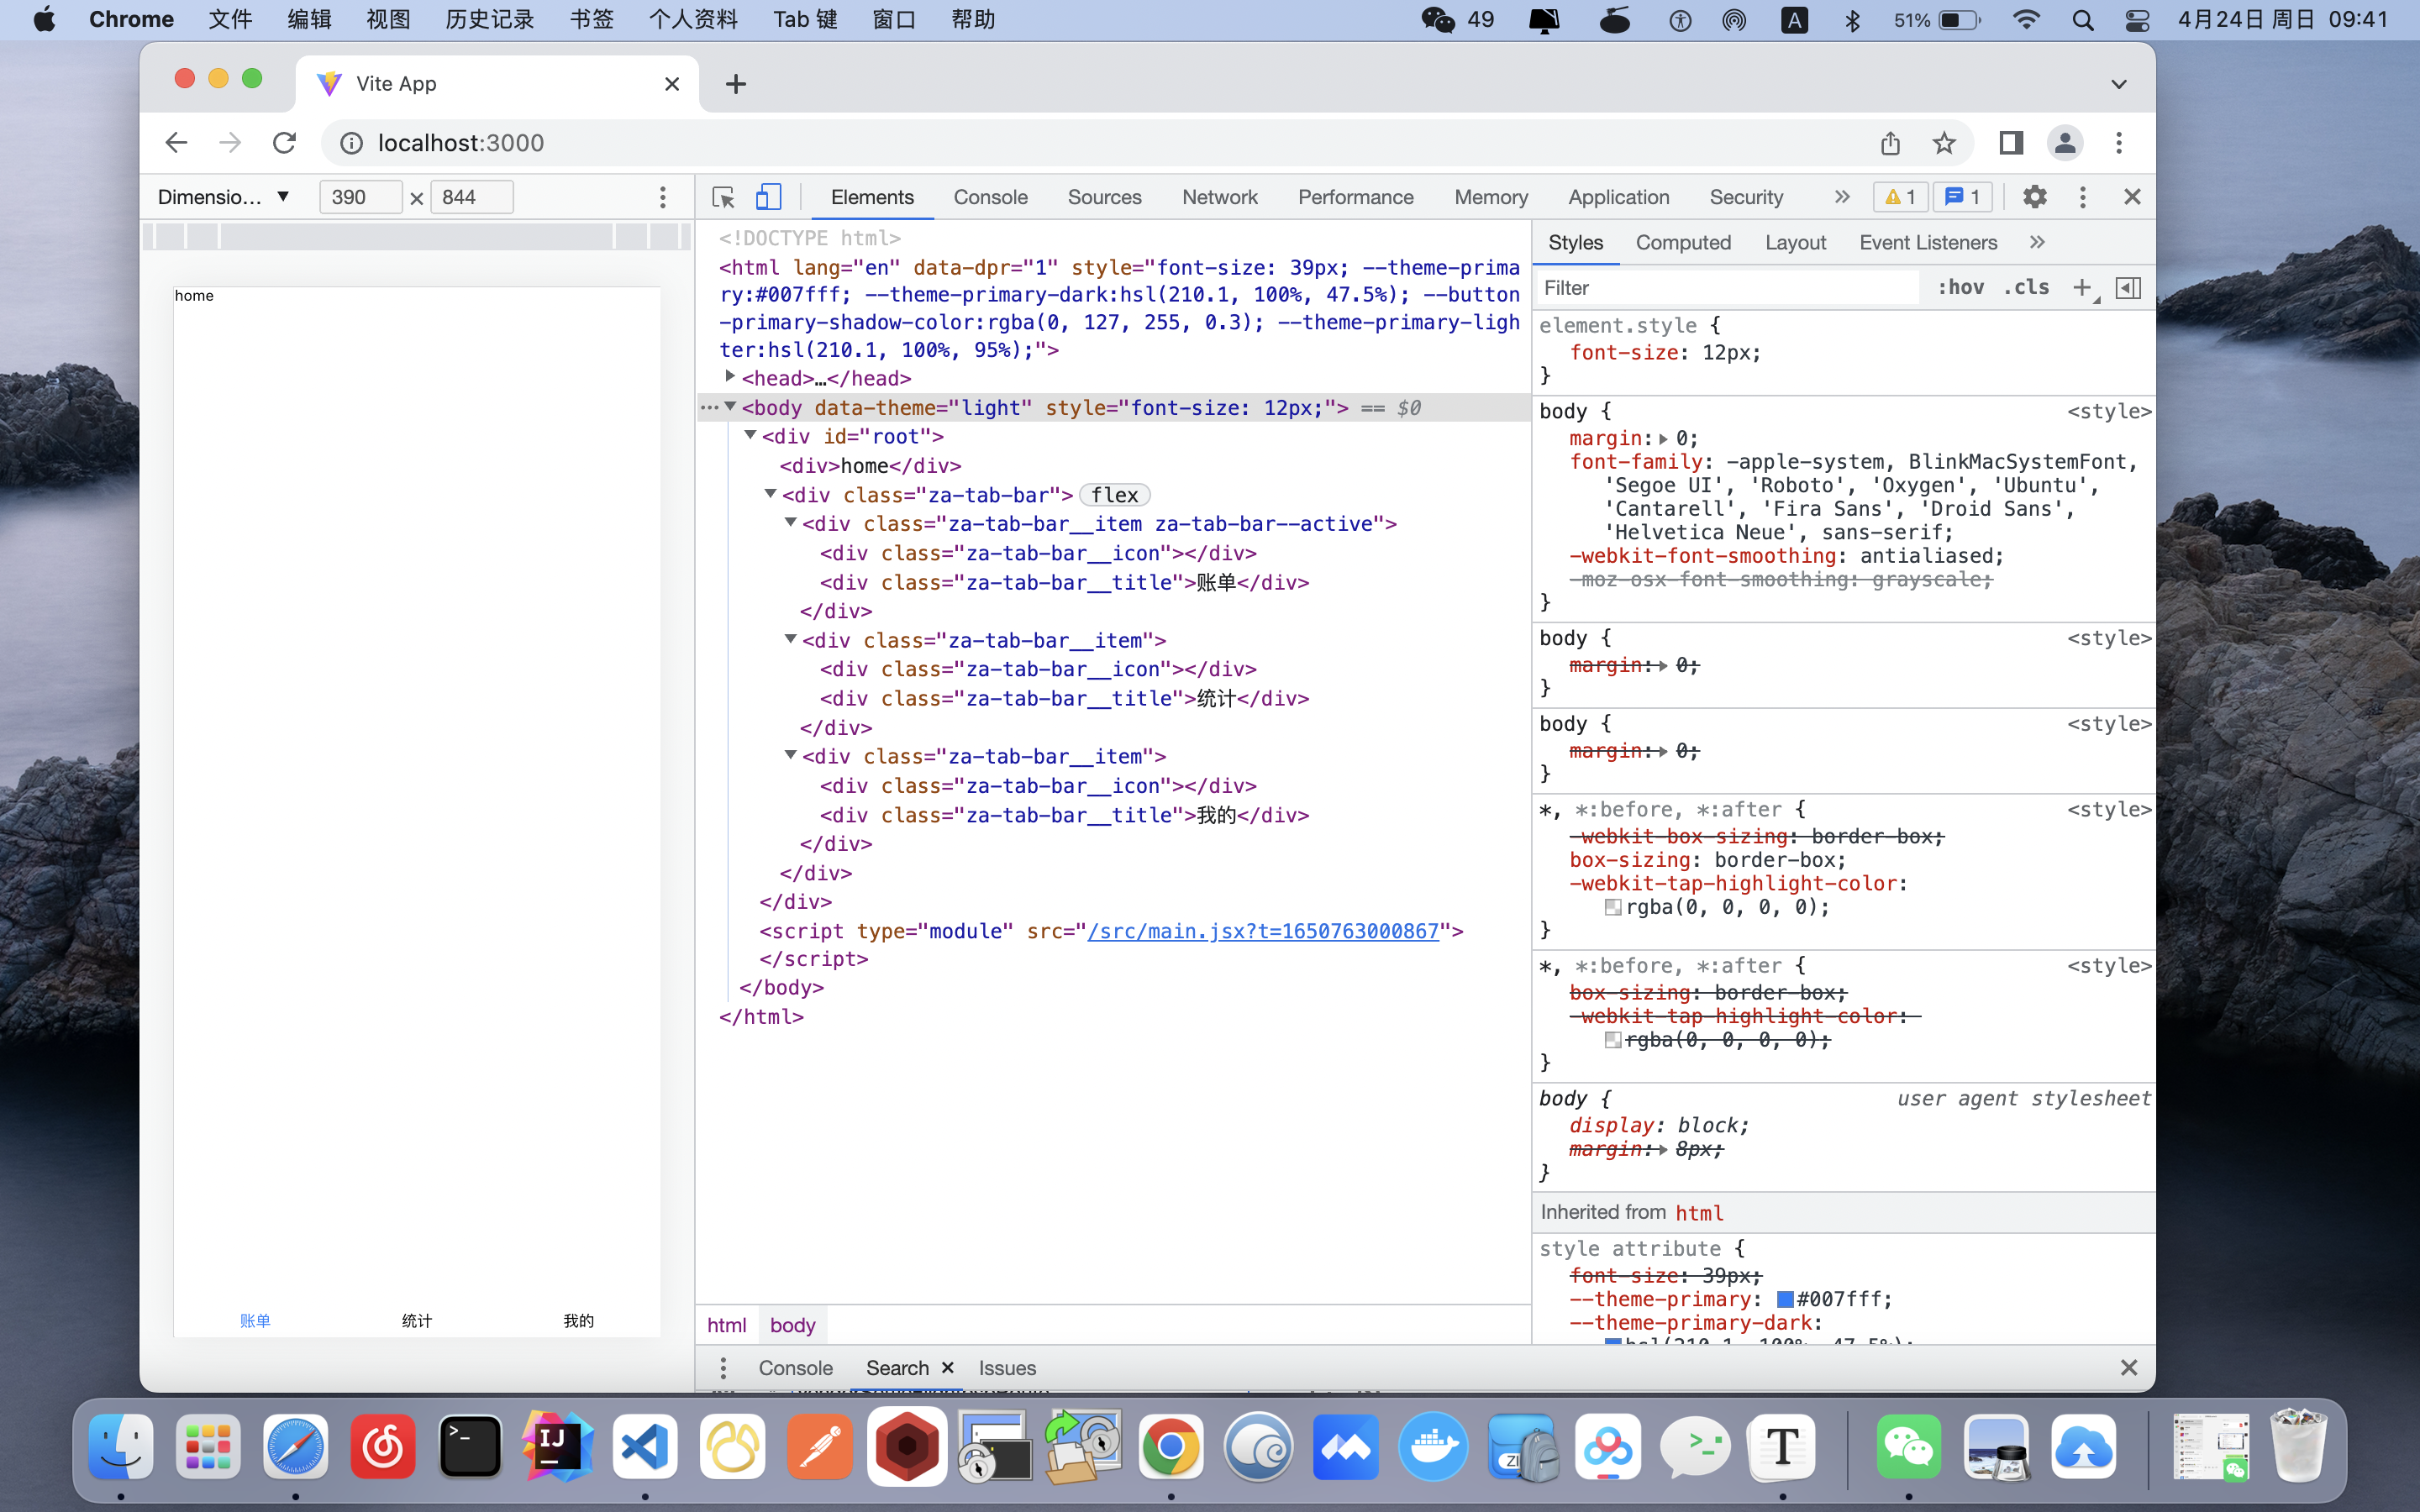Click the share page icon
The image size is (2420, 1512).
pos(1890,143)
